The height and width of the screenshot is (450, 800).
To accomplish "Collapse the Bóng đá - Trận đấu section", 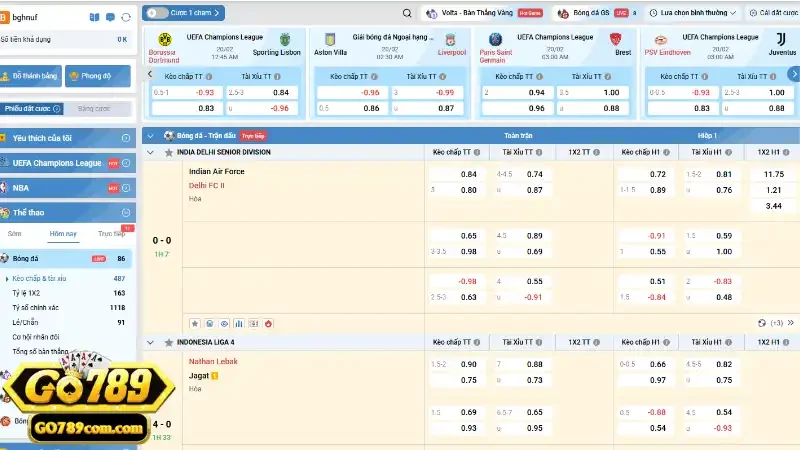I will [152, 135].
